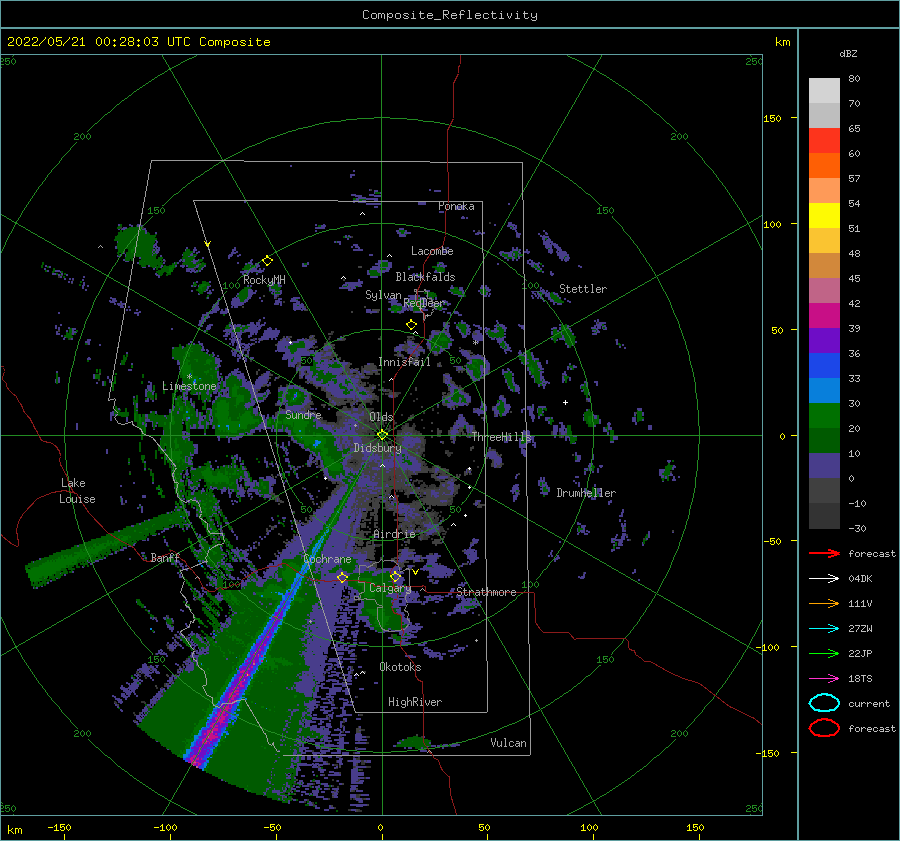Select the cyan 27ZW arrow legend icon
This screenshot has height=841, width=900.
pyautogui.click(x=824, y=629)
